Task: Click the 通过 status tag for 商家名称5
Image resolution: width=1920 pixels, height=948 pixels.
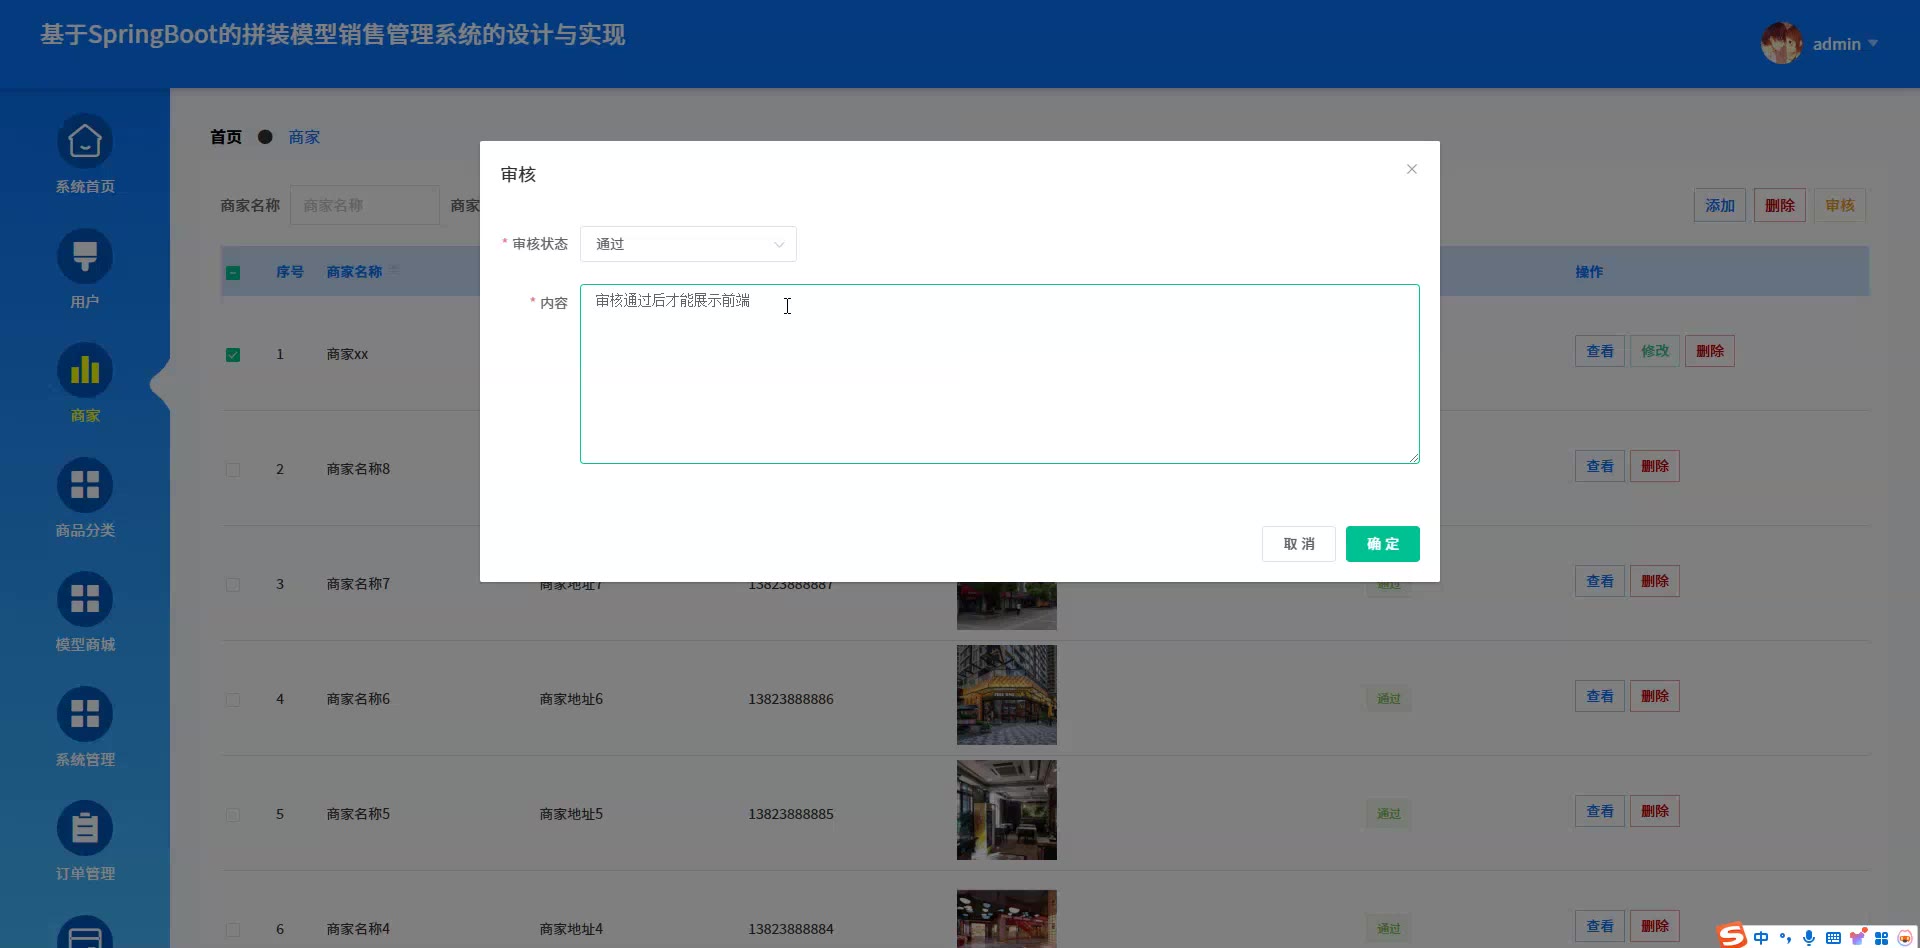Action: (x=1389, y=814)
